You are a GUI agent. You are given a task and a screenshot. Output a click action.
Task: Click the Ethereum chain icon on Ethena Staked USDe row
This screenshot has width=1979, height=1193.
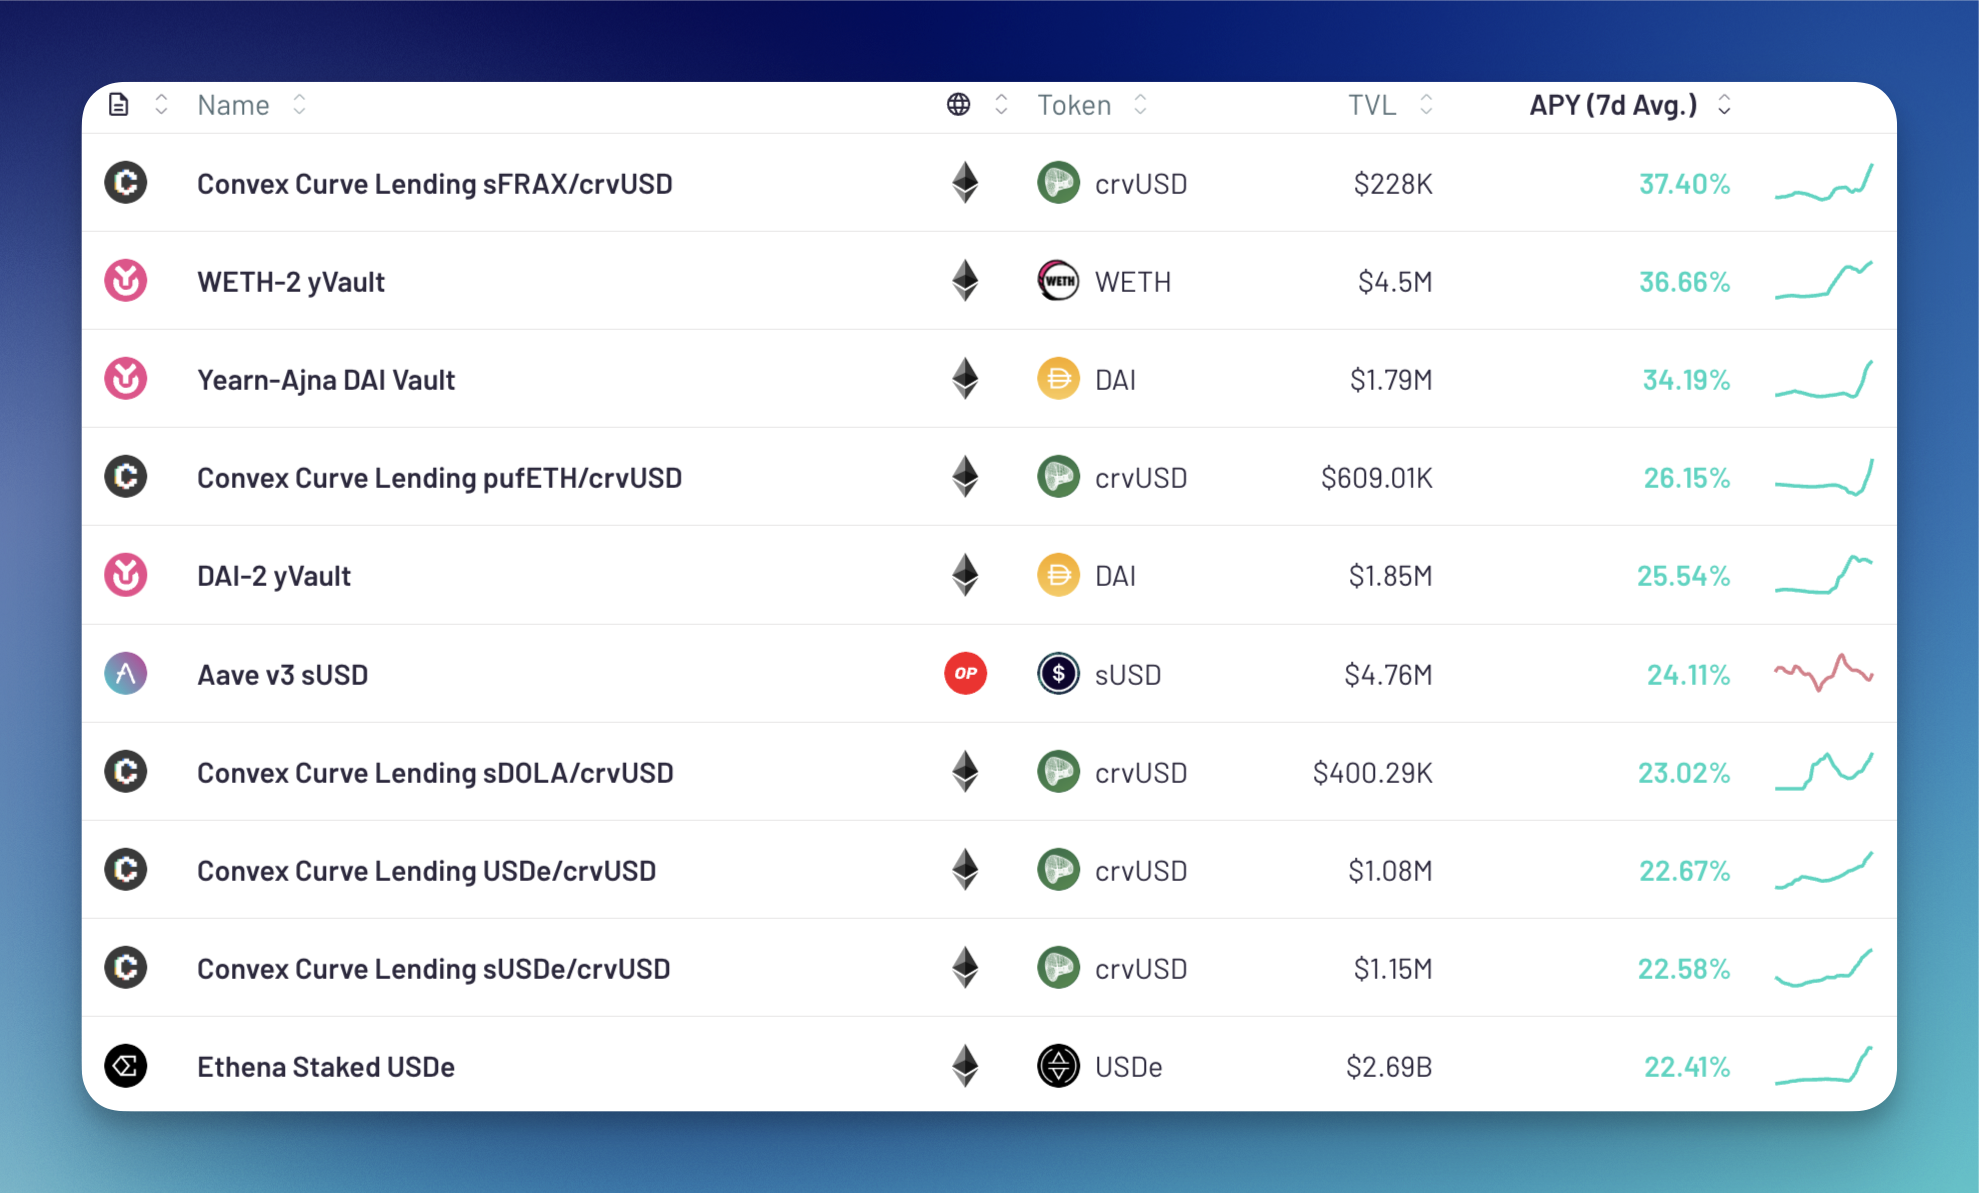(x=965, y=1066)
